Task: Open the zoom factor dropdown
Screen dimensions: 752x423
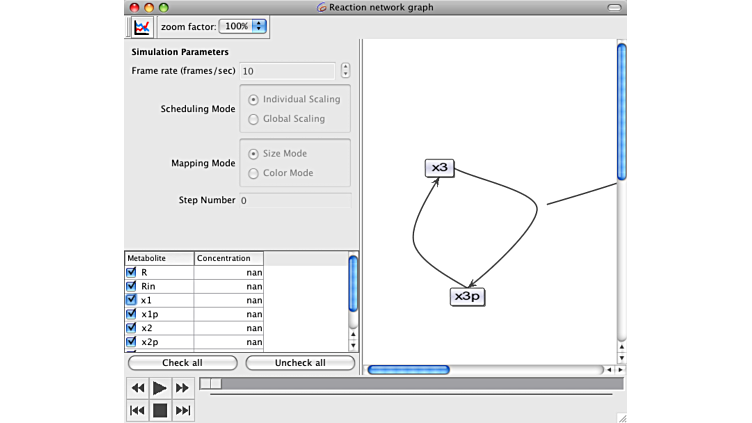Action: click(x=243, y=26)
